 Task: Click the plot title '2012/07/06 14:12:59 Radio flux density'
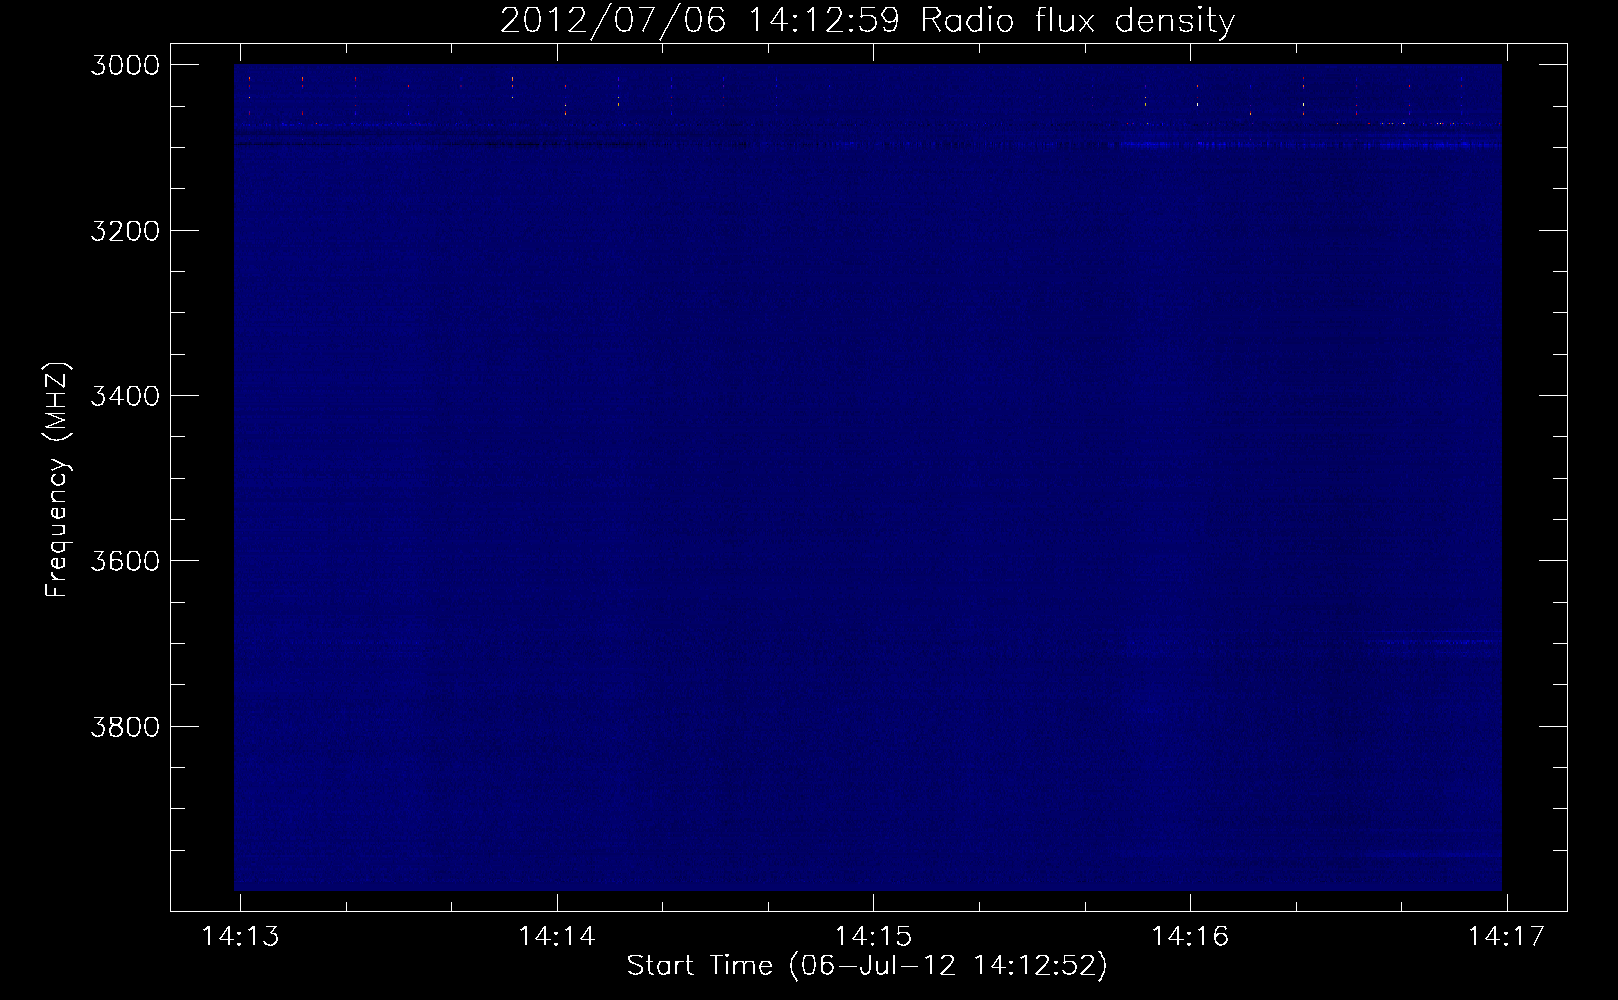867,20
